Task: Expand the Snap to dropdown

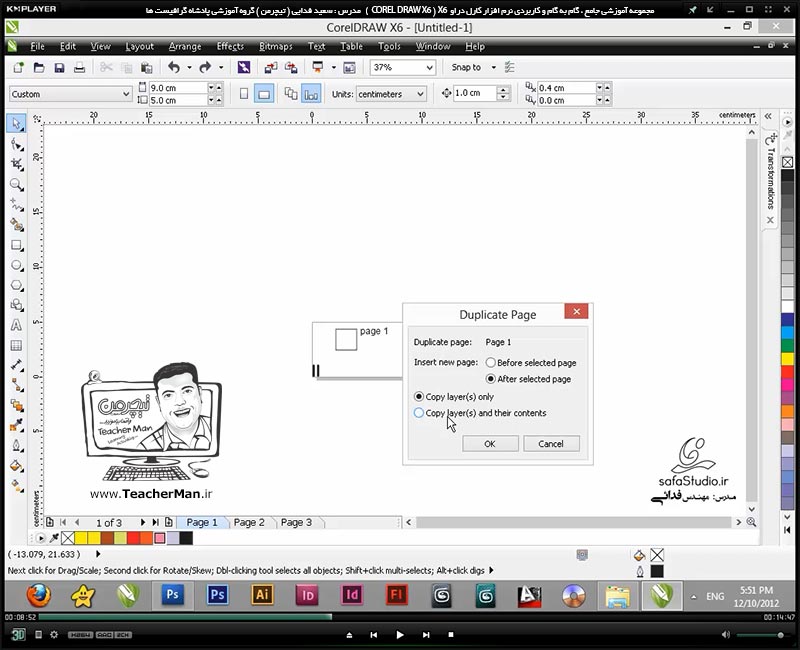Action: [x=493, y=67]
